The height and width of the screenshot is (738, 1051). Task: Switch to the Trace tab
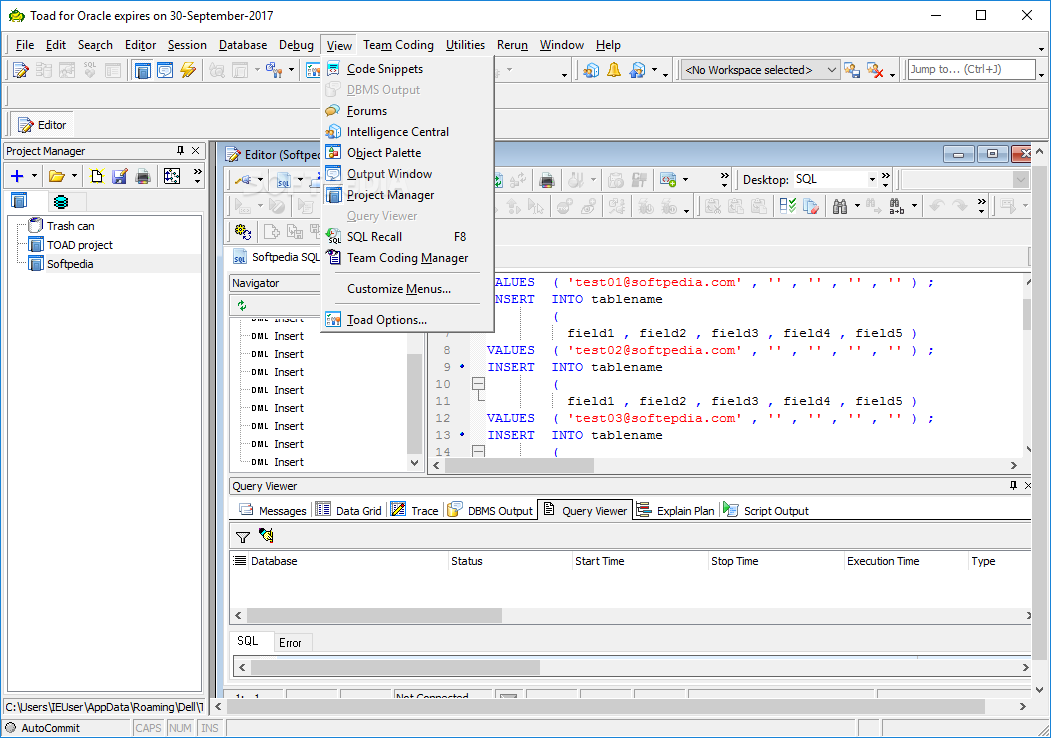pos(414,510)
